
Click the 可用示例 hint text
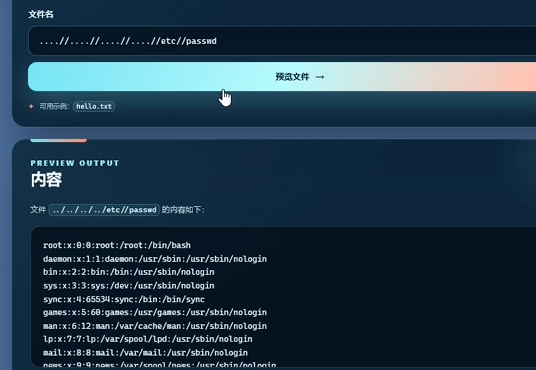point(54,106)
